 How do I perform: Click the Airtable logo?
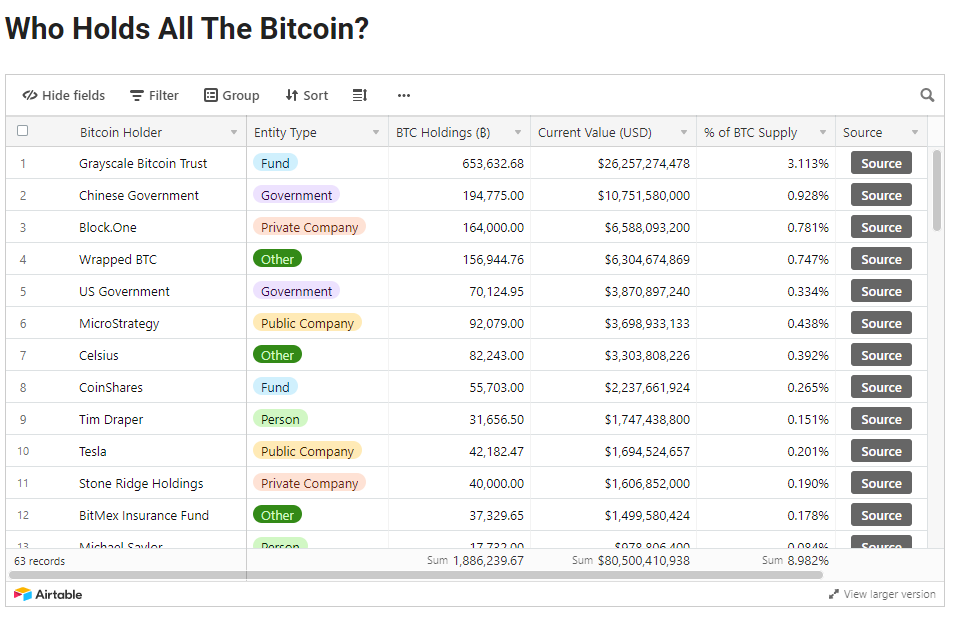click(48, 594)
